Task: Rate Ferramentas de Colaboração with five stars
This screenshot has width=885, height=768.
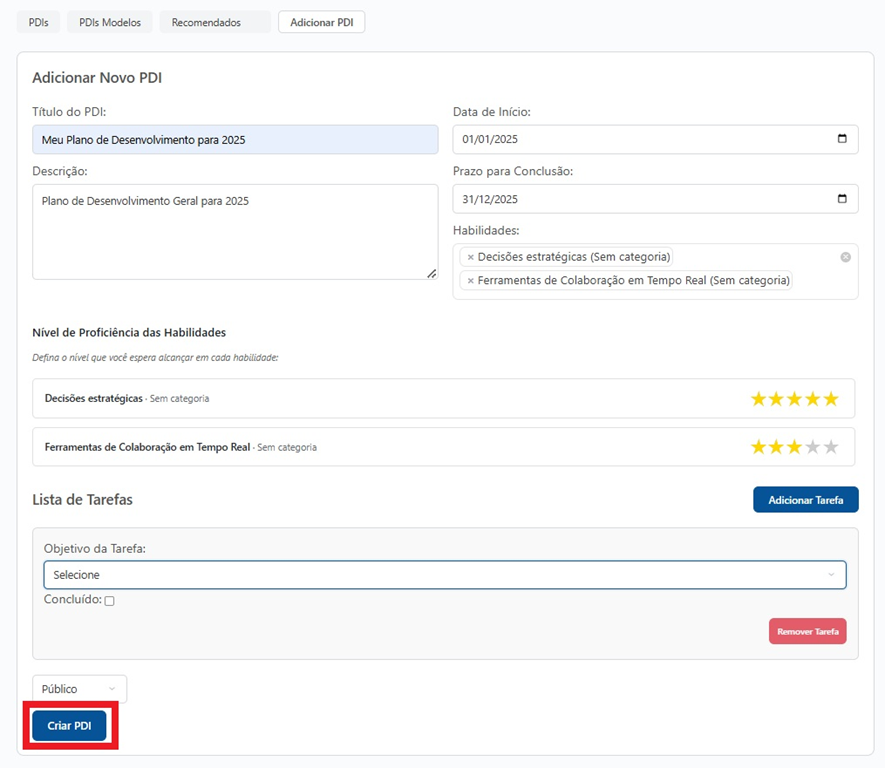Action: (x=830, y=447)
